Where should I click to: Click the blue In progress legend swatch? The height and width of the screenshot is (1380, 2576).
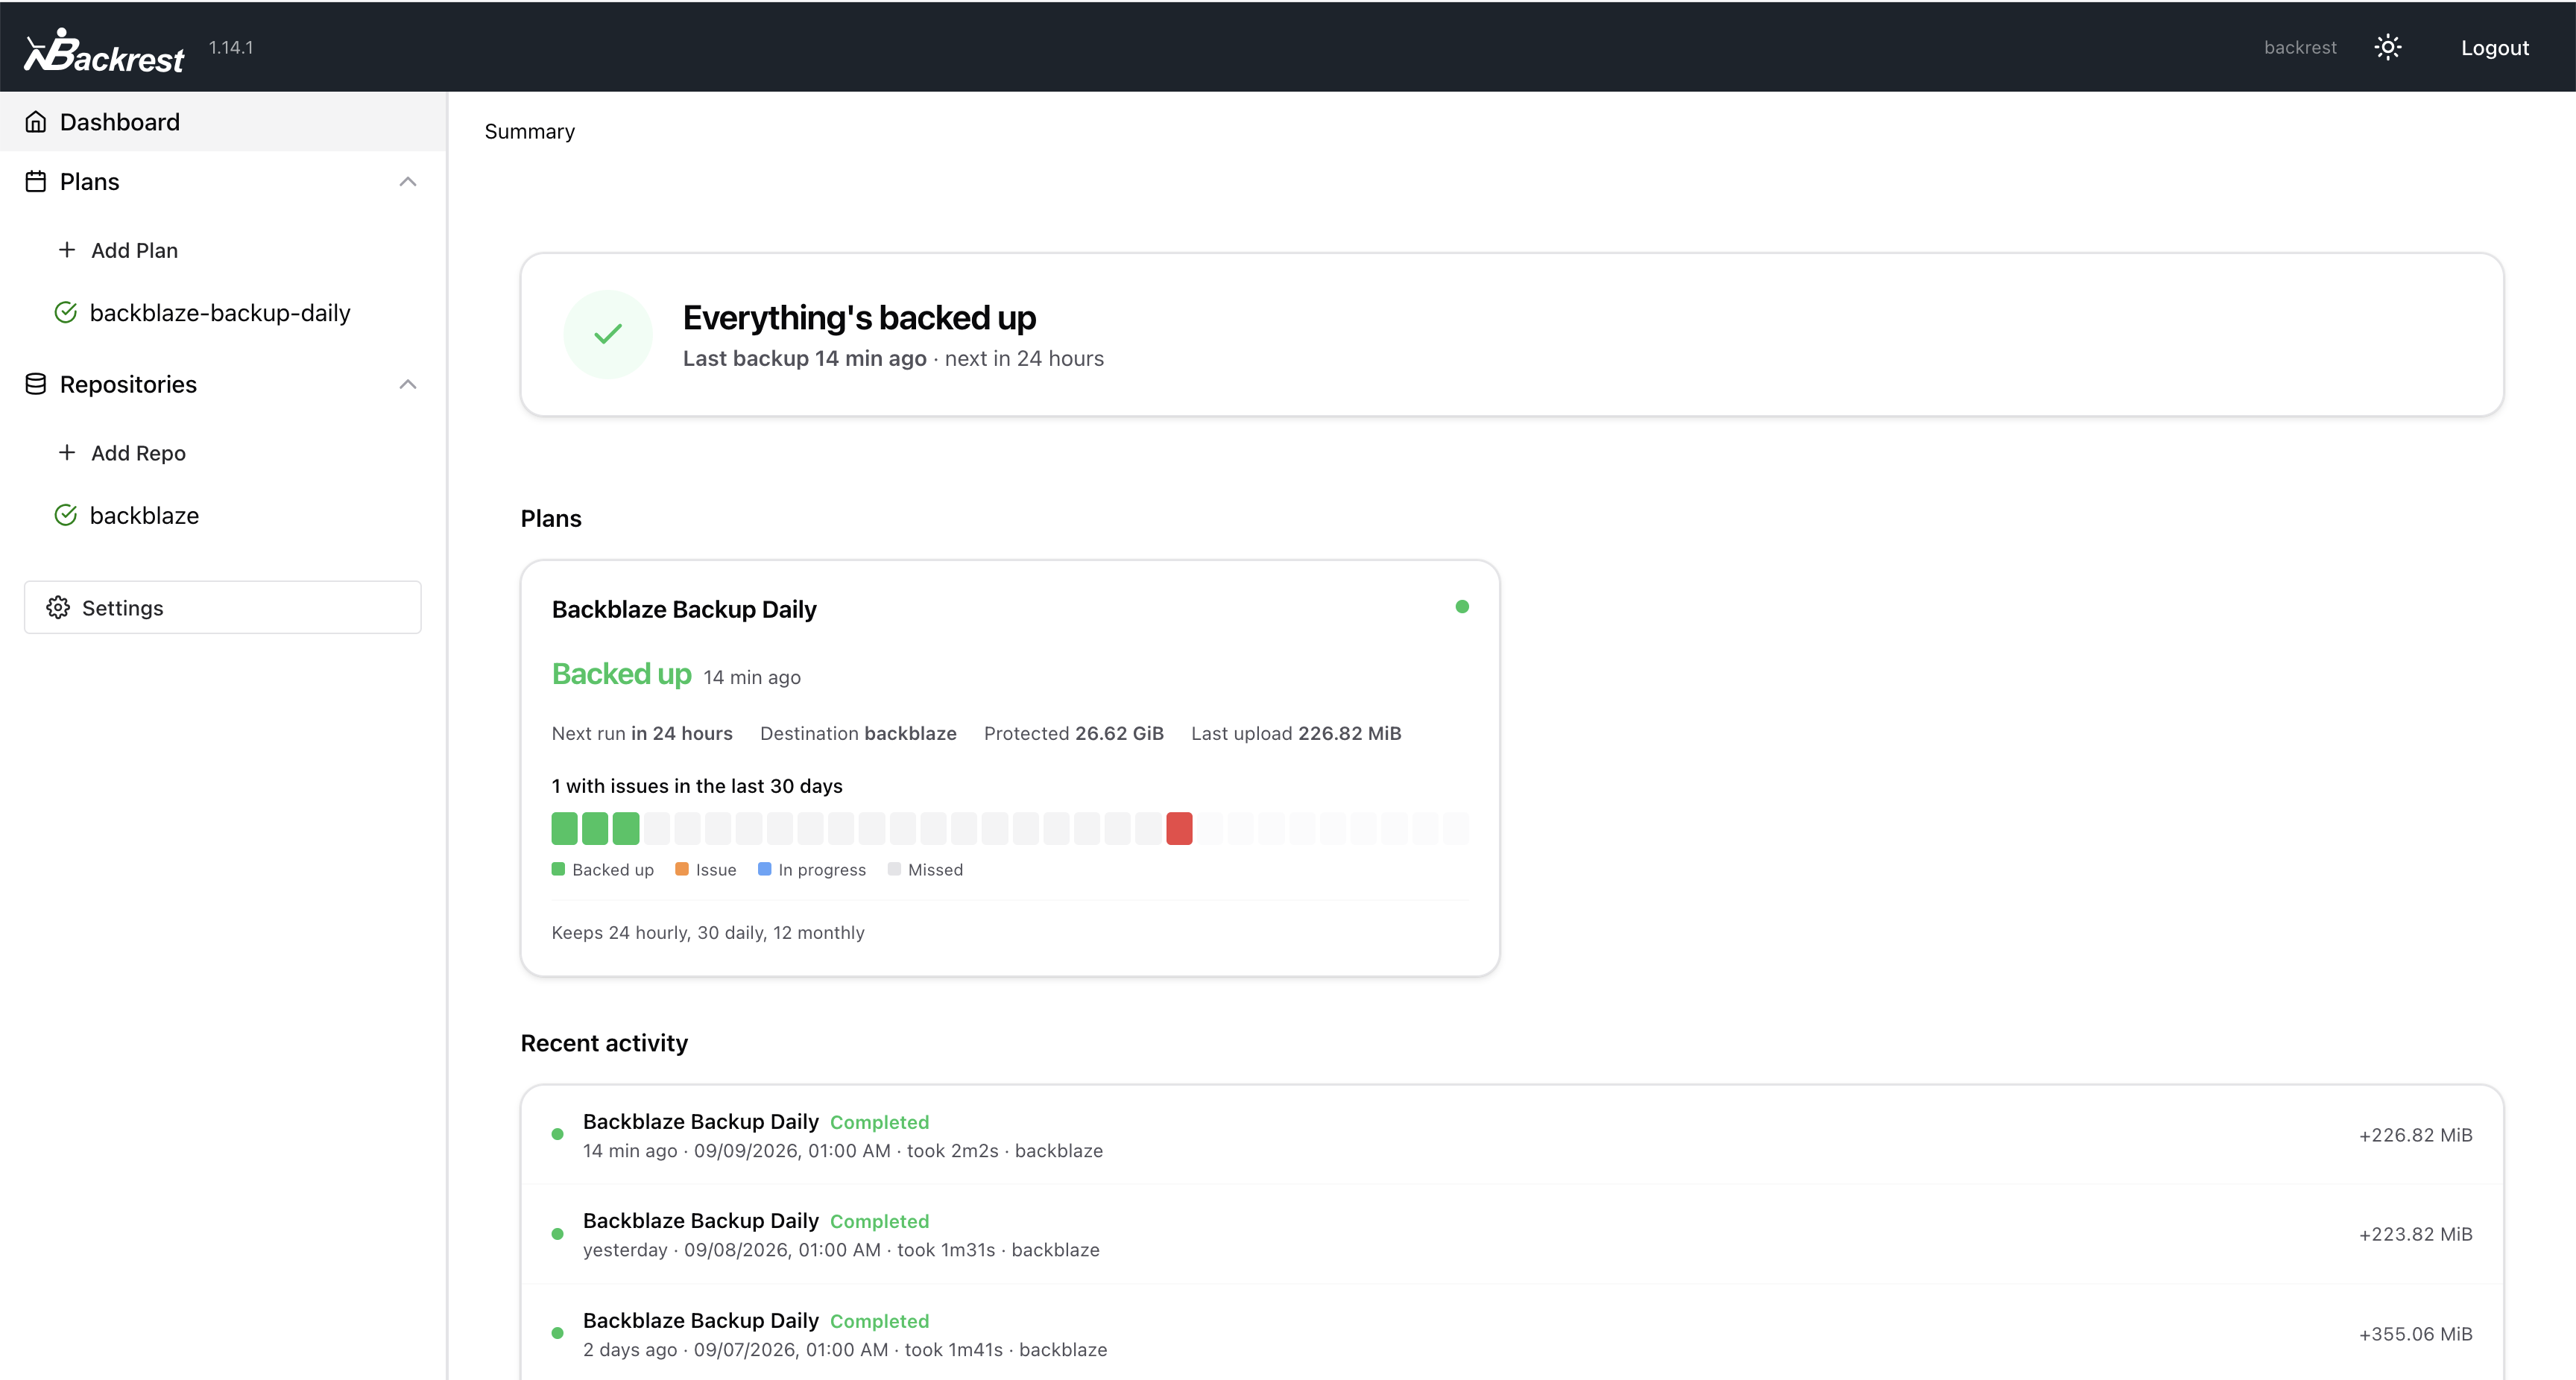point(765,869)
